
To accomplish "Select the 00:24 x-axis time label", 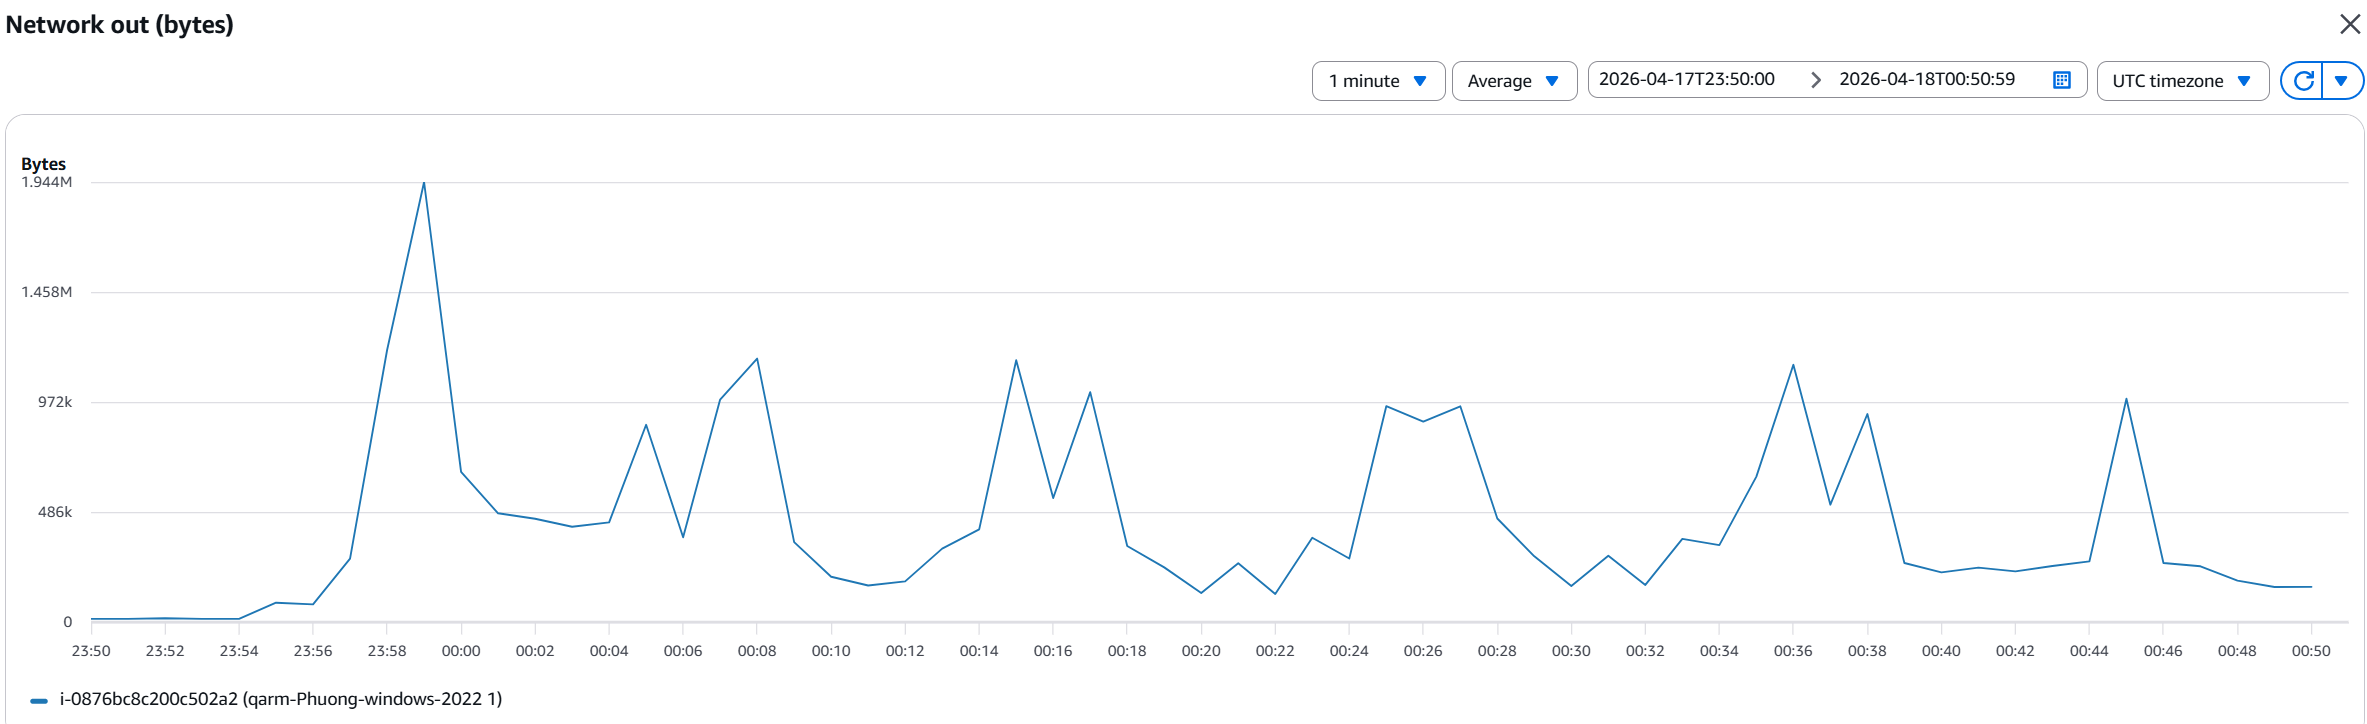I will click(1349, 651).
